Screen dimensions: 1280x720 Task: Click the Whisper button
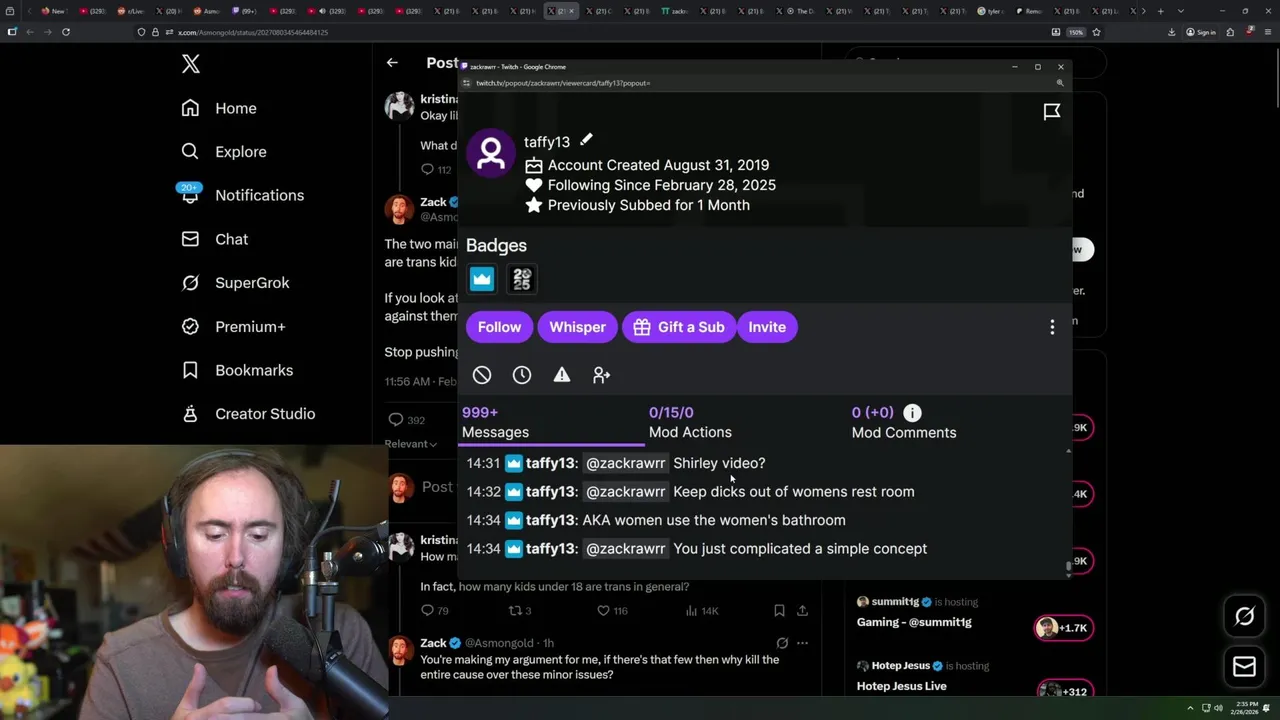point(577,327)
